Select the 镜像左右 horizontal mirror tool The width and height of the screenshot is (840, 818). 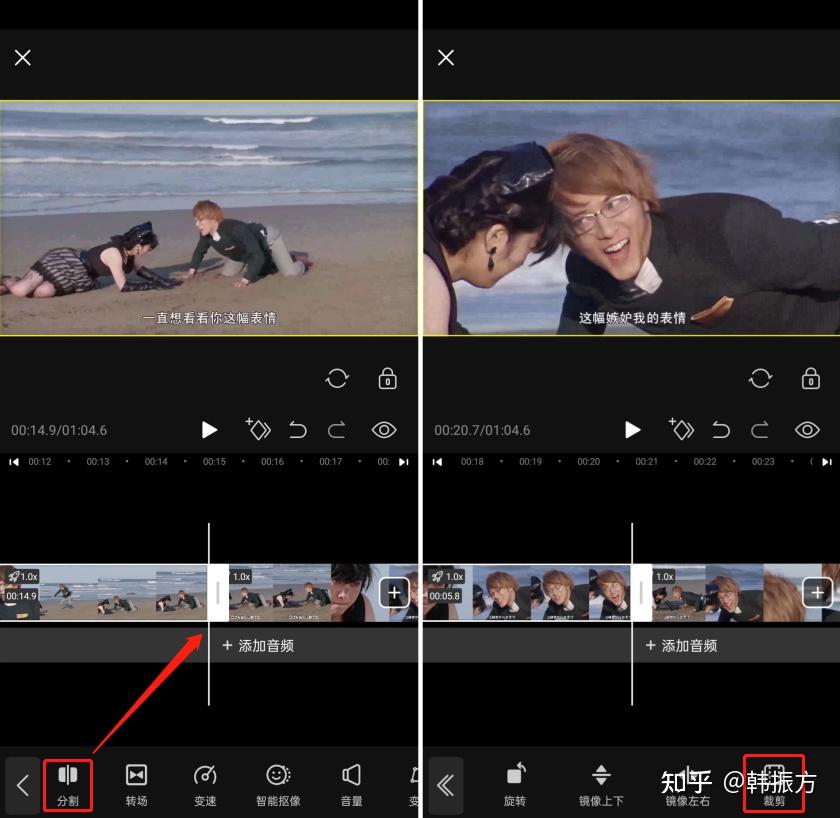[688, 785]
